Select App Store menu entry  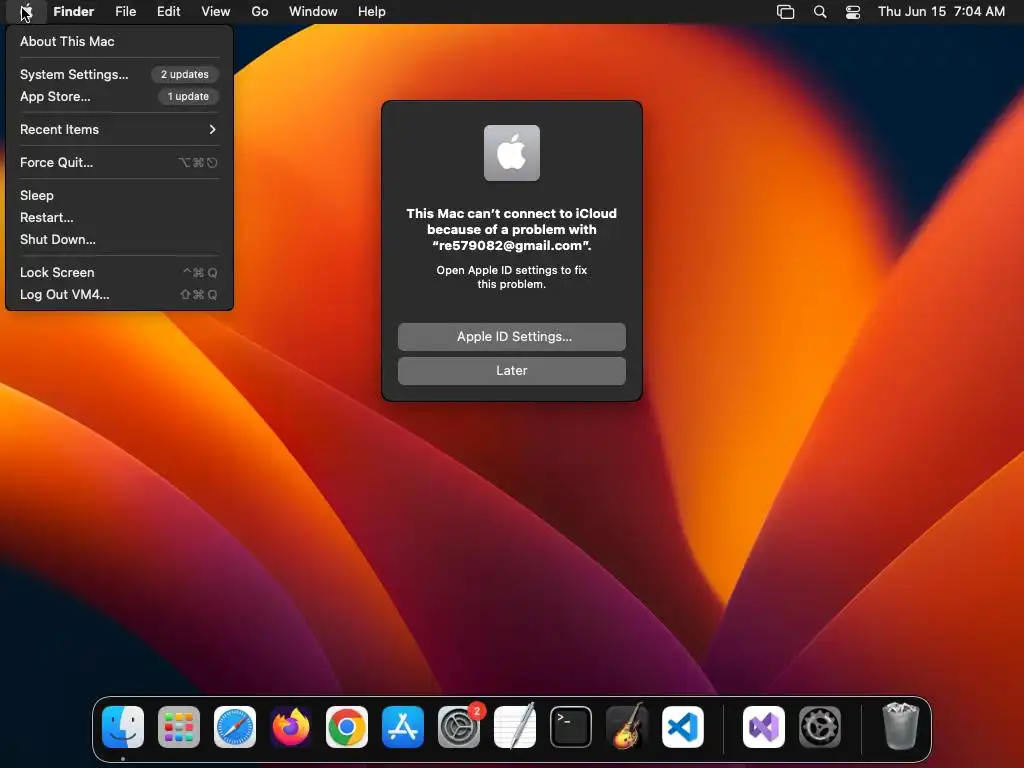(120, 97)
